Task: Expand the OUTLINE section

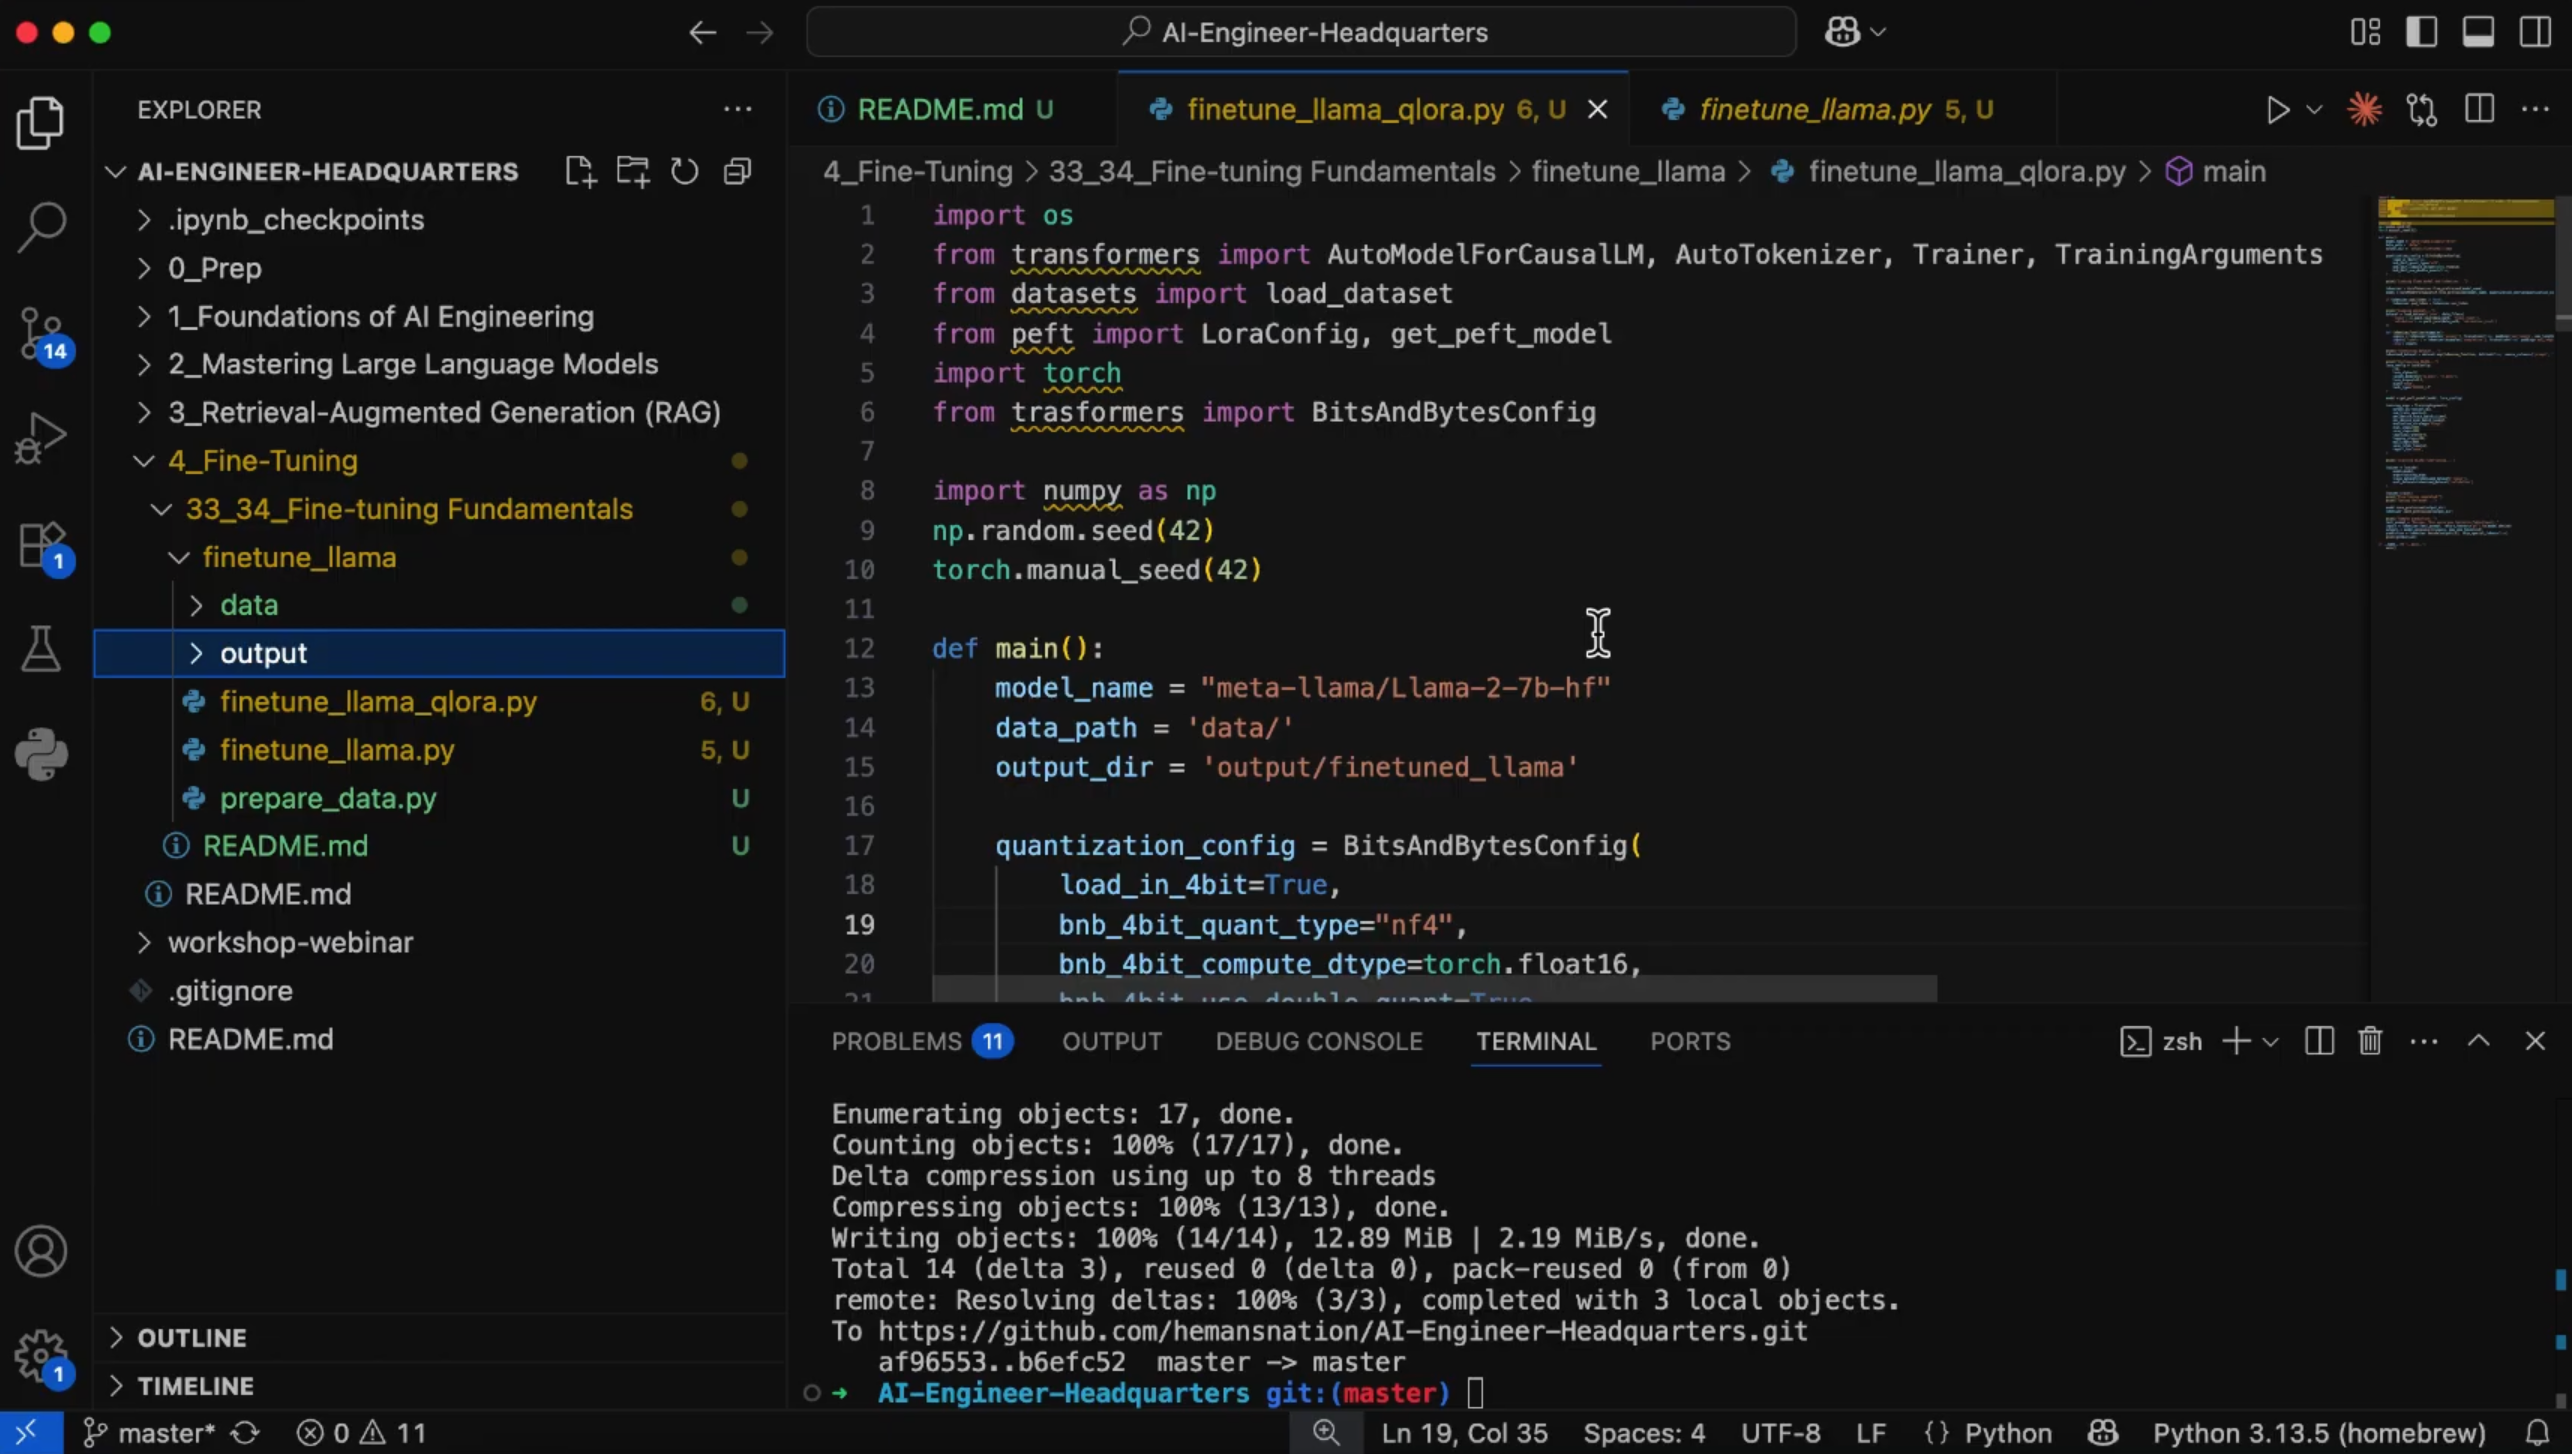Action: (191, 1337)
